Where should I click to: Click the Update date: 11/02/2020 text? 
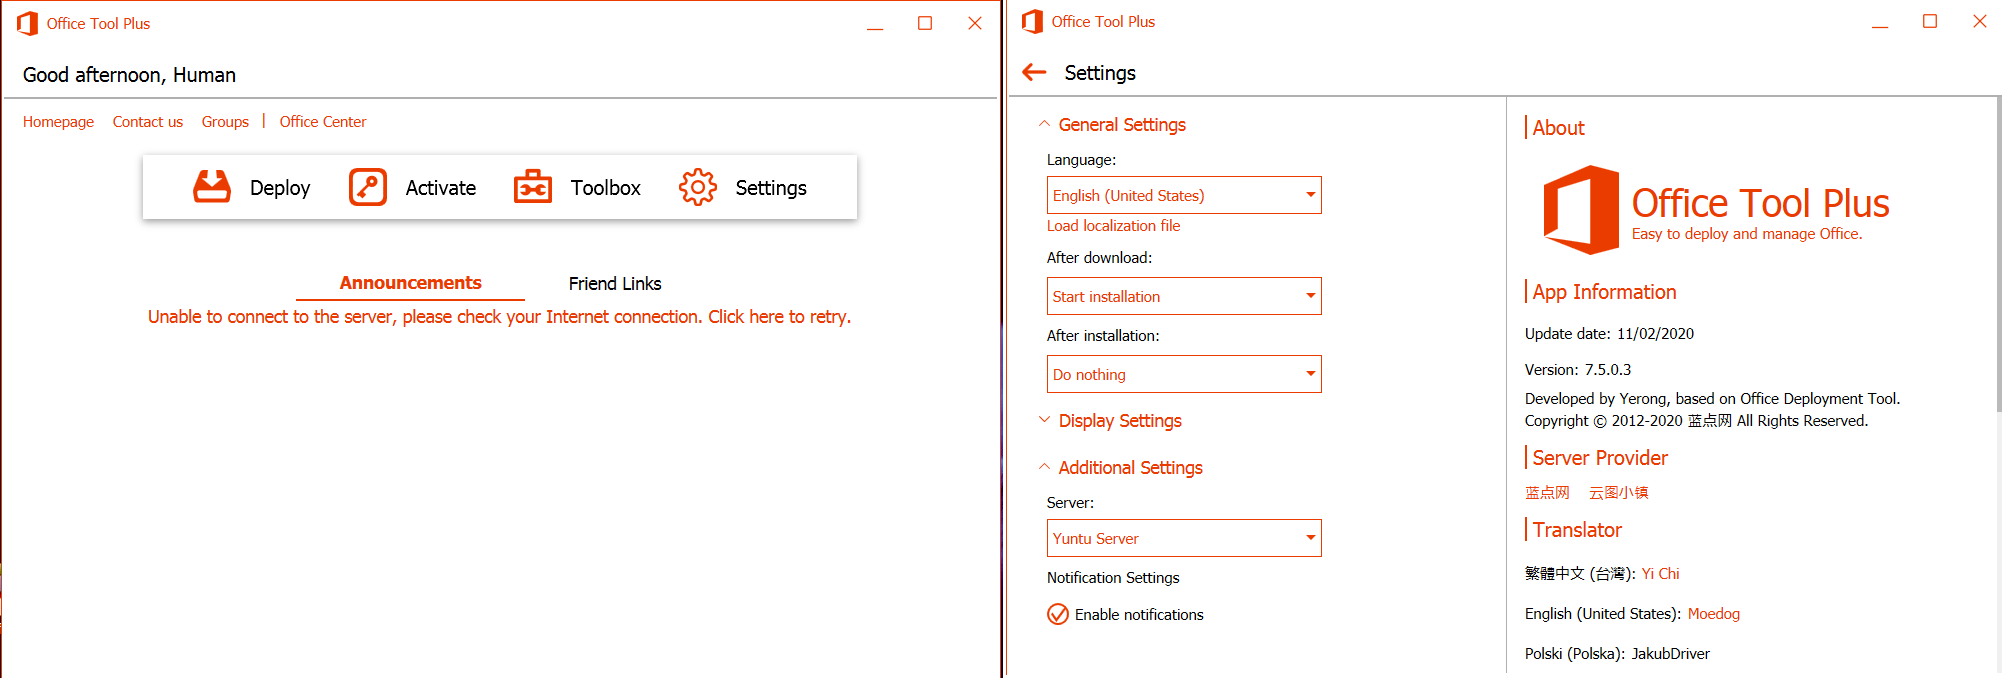pyautogui.click(x=1609, y=334)
